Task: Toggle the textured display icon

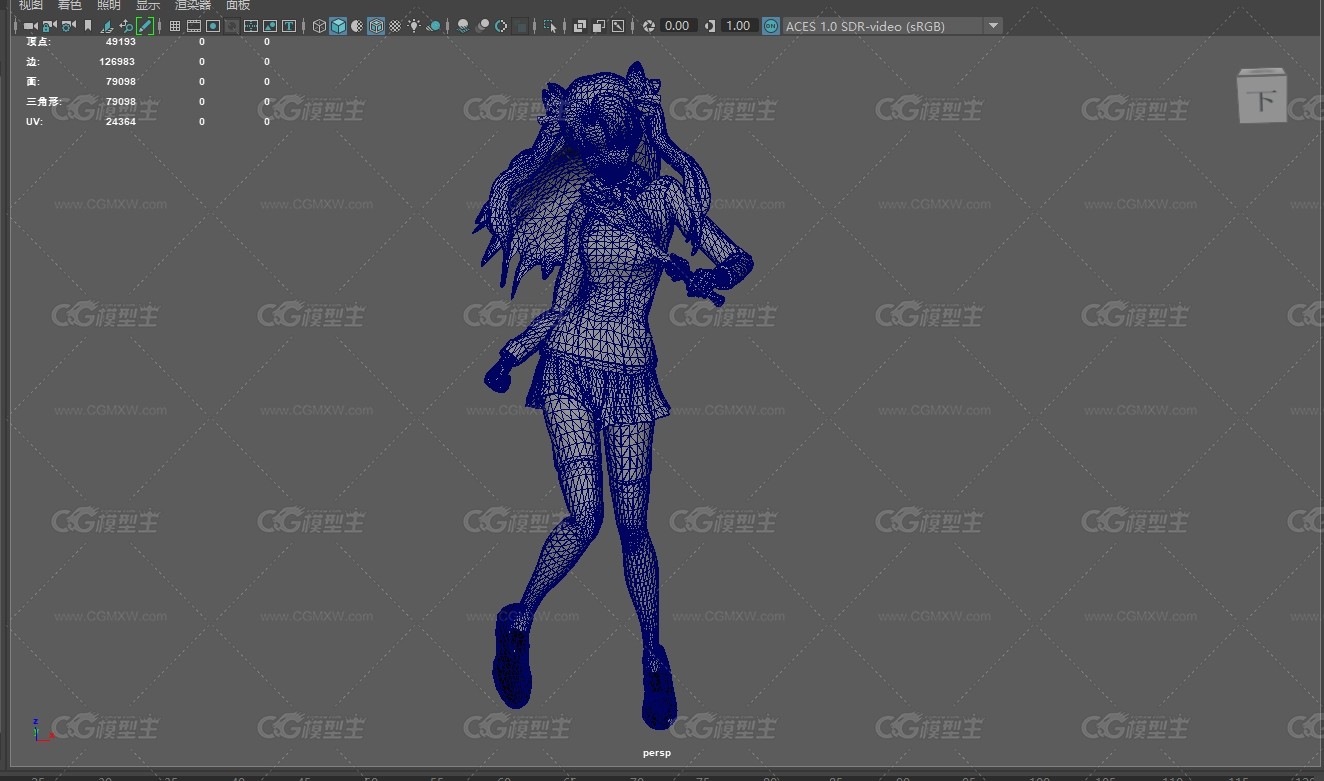Action: [395, 26]
